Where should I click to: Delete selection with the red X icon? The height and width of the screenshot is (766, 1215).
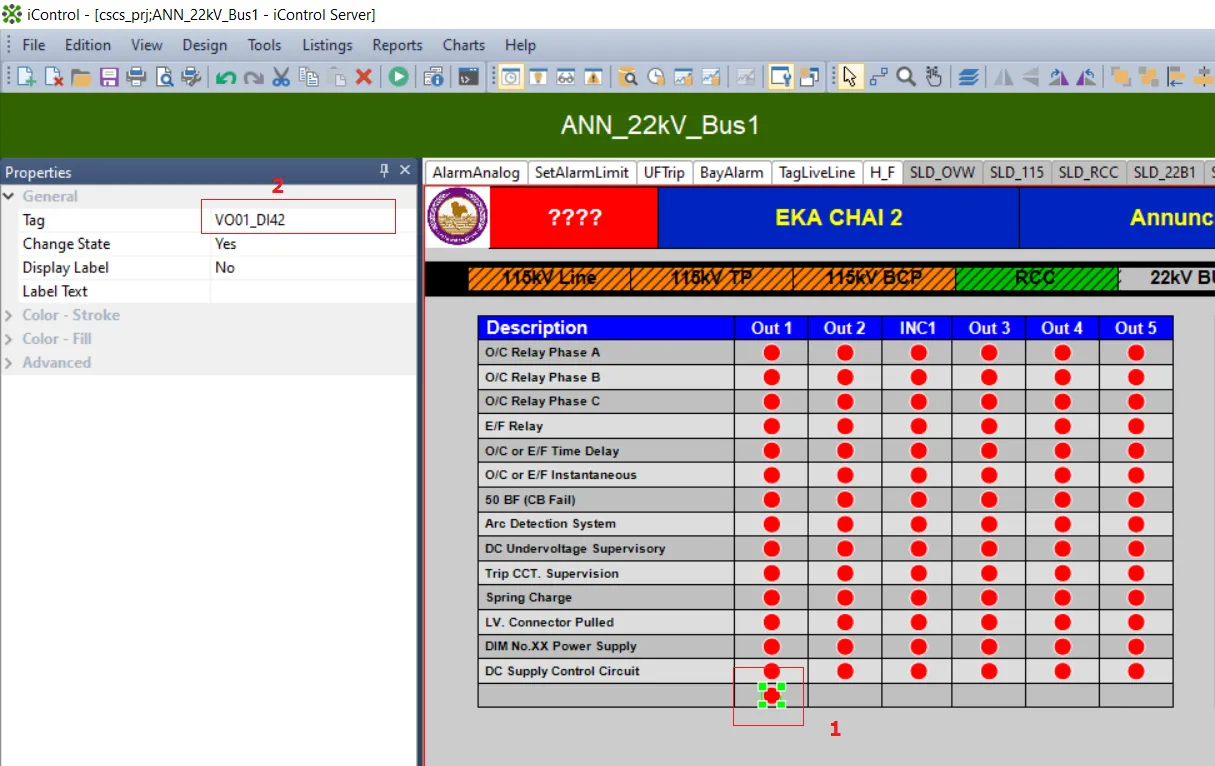[364, 77]
